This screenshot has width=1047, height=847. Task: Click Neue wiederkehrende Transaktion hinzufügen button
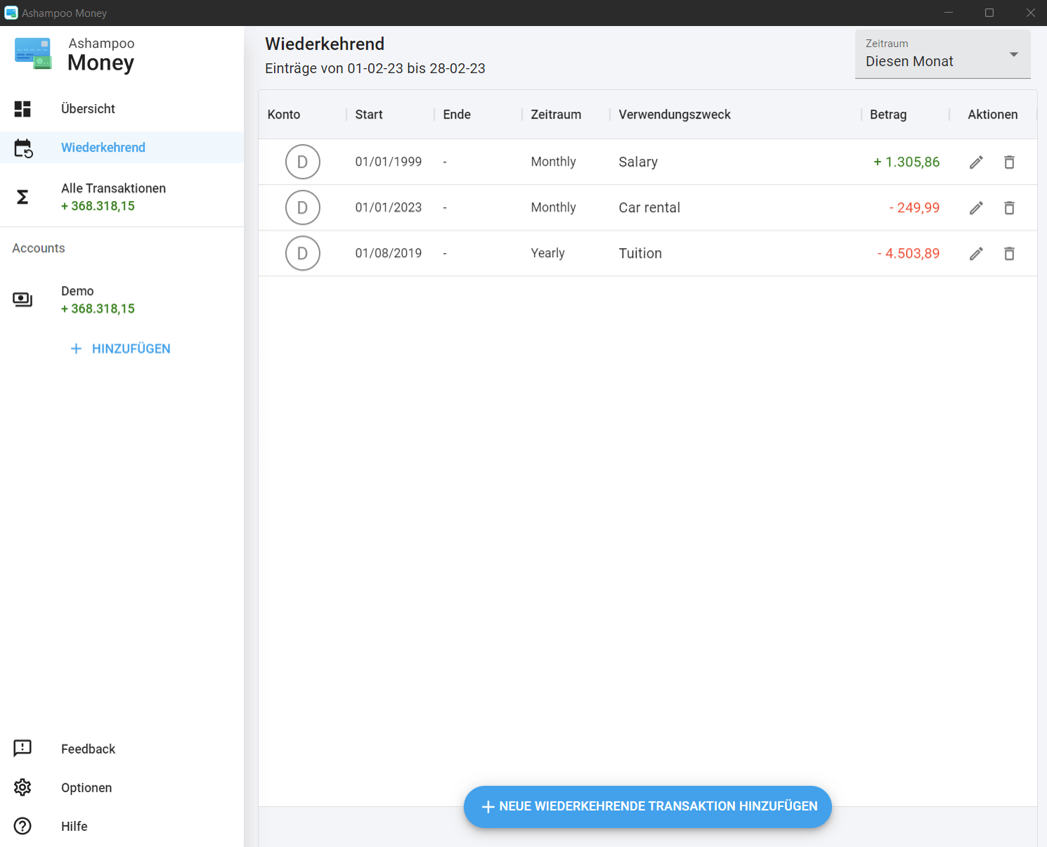(648, 806)
